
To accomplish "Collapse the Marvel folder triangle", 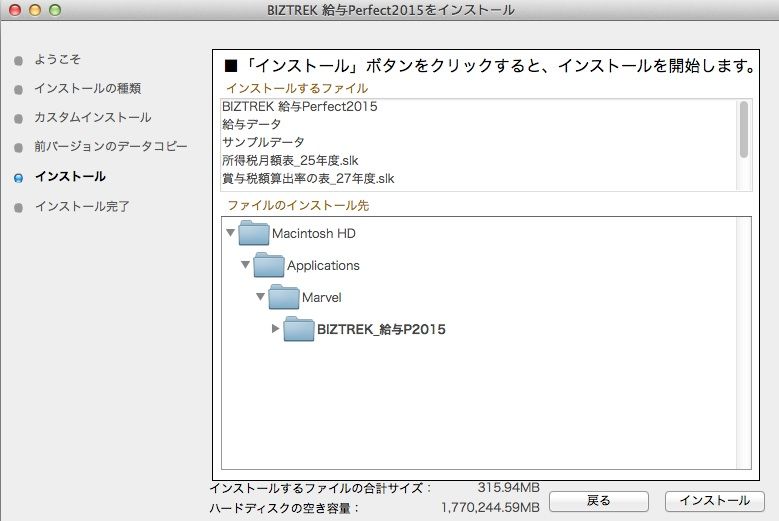I will [x=260, y=297].
